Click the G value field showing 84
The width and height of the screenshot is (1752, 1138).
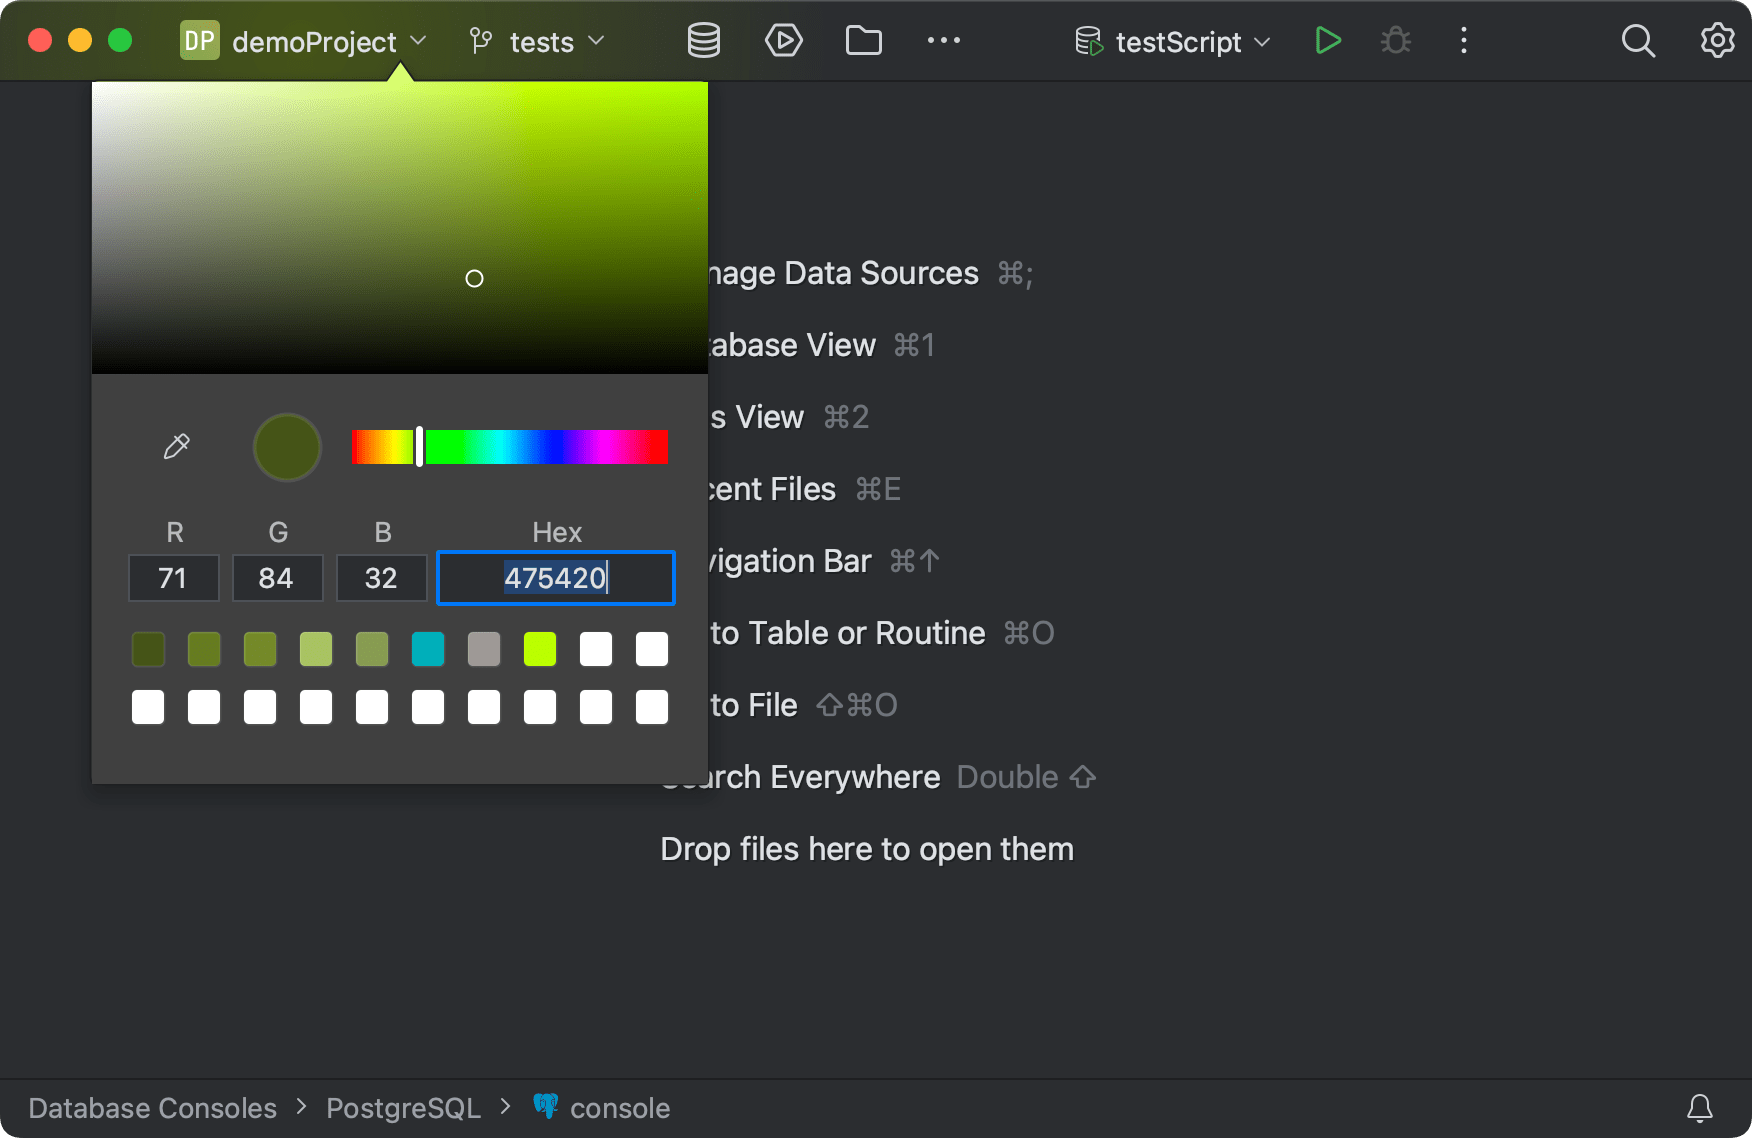click(278, 578)
